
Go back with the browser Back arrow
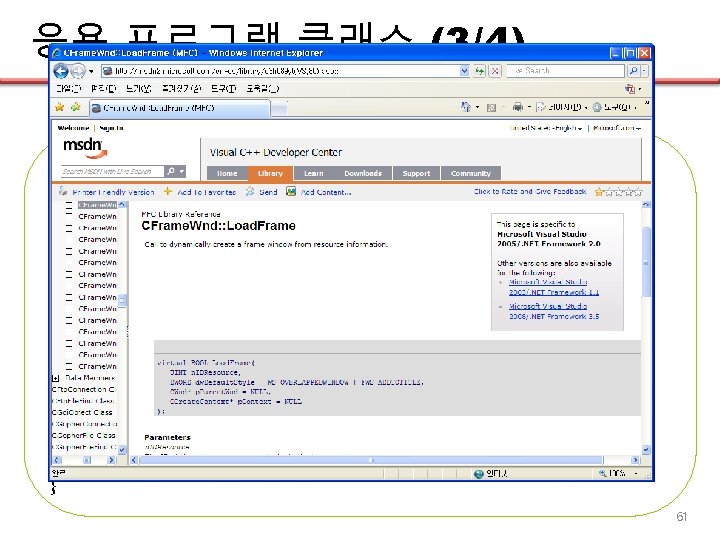pos(61,71)
